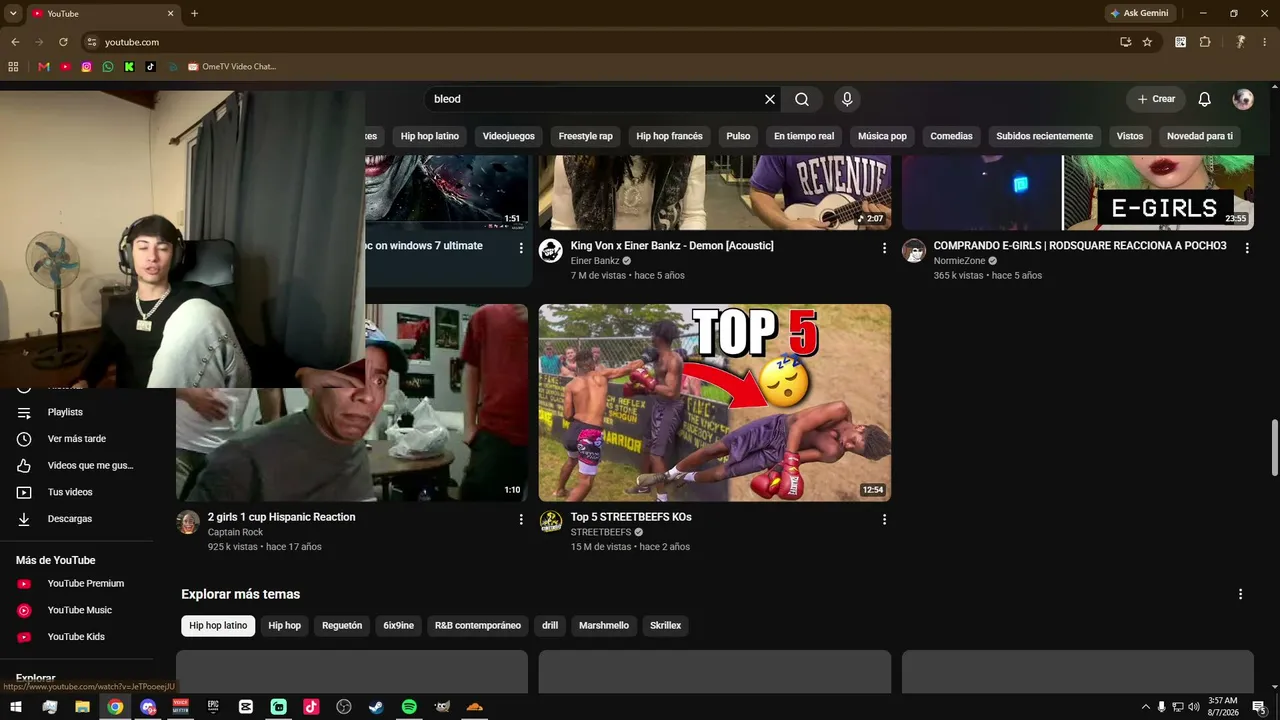Select the 'Freestyle rap' filter chip
Screen dimensions: 1280x720
586,136
